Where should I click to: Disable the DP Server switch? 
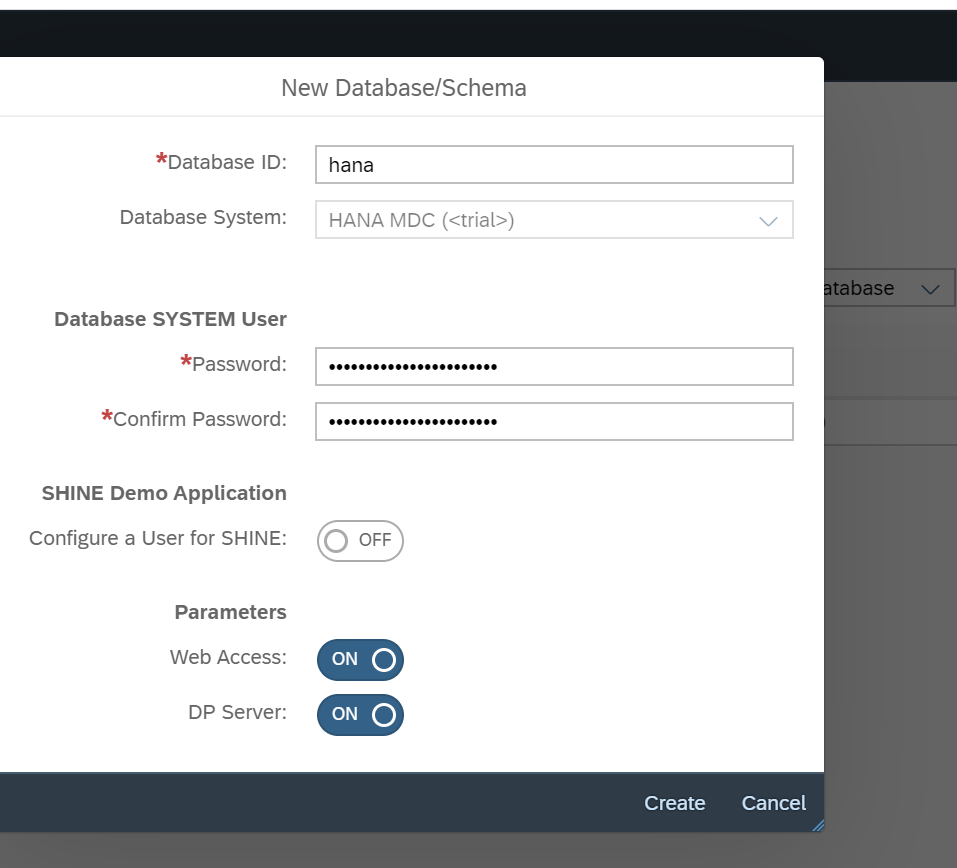(360, 714)
